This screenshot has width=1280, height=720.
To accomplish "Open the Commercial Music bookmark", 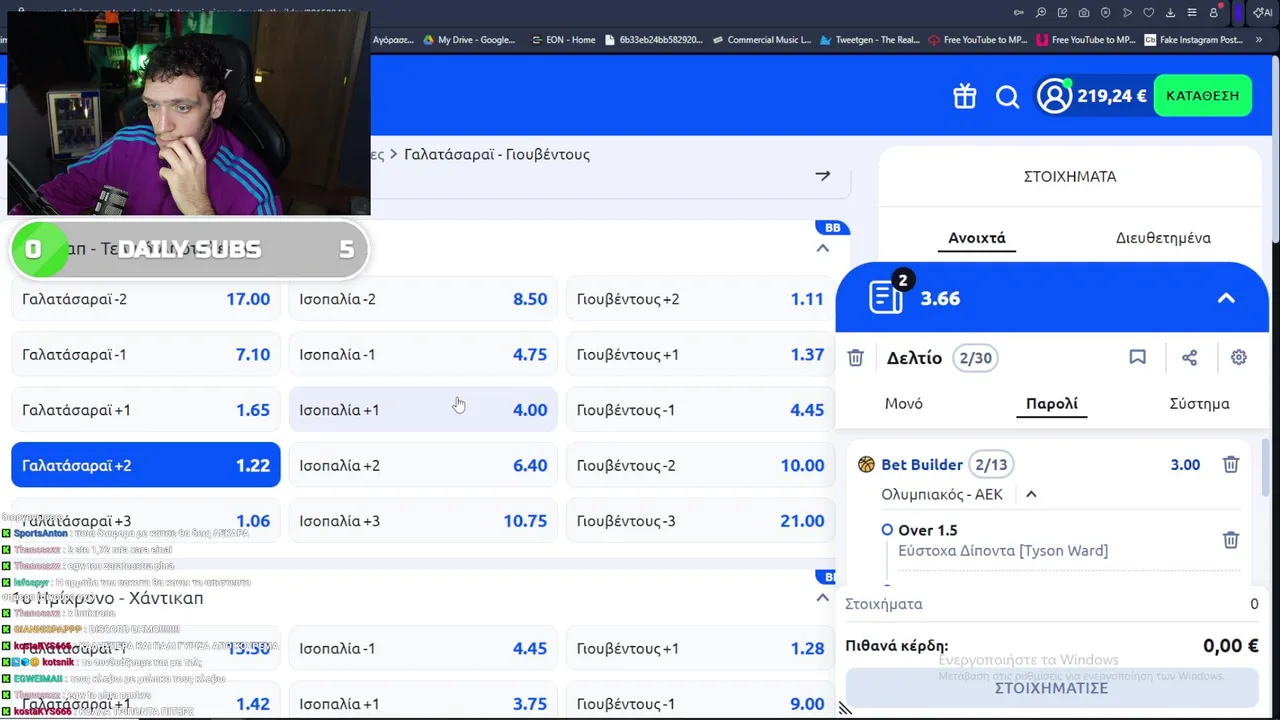I will [761, 40].
